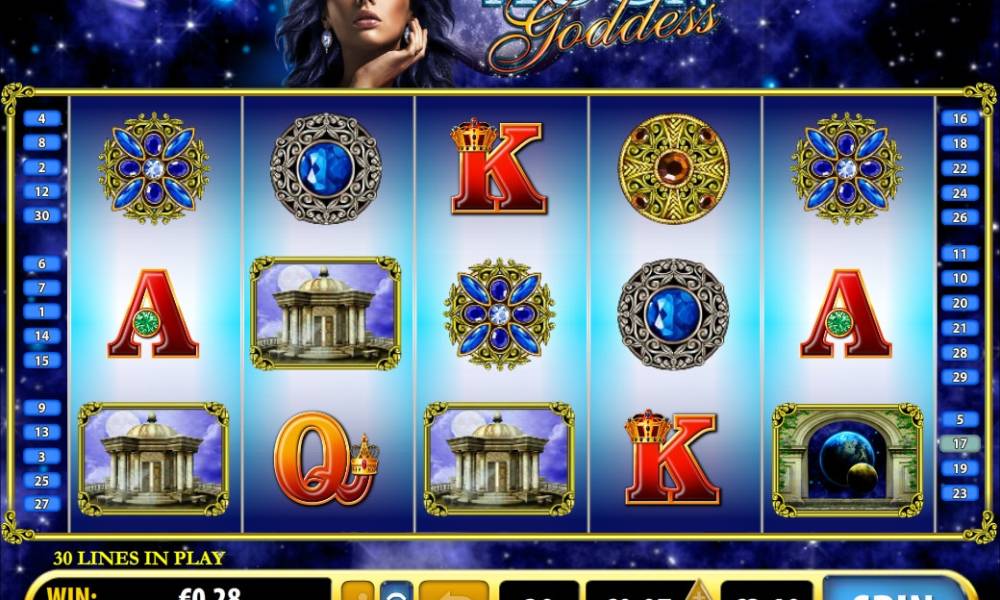This screenshot has width=1000, height=600.
Task: Click the green gem Ace on reel one
Action: click(153, 313)
